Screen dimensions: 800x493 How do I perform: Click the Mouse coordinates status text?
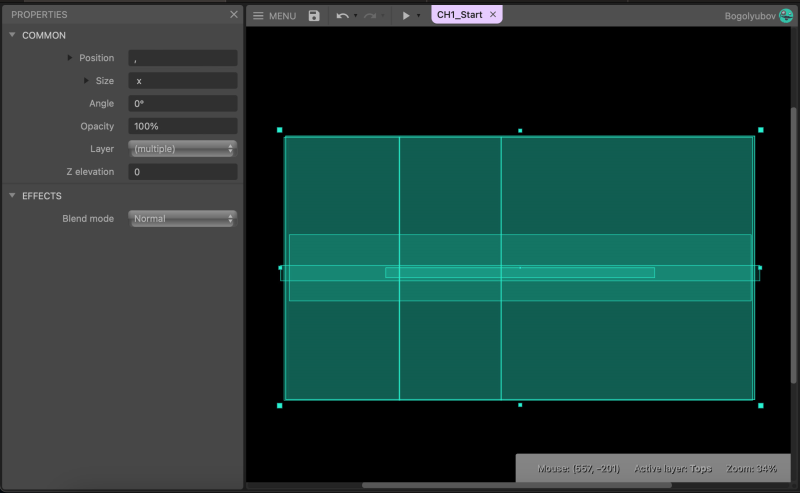(578, 469)
